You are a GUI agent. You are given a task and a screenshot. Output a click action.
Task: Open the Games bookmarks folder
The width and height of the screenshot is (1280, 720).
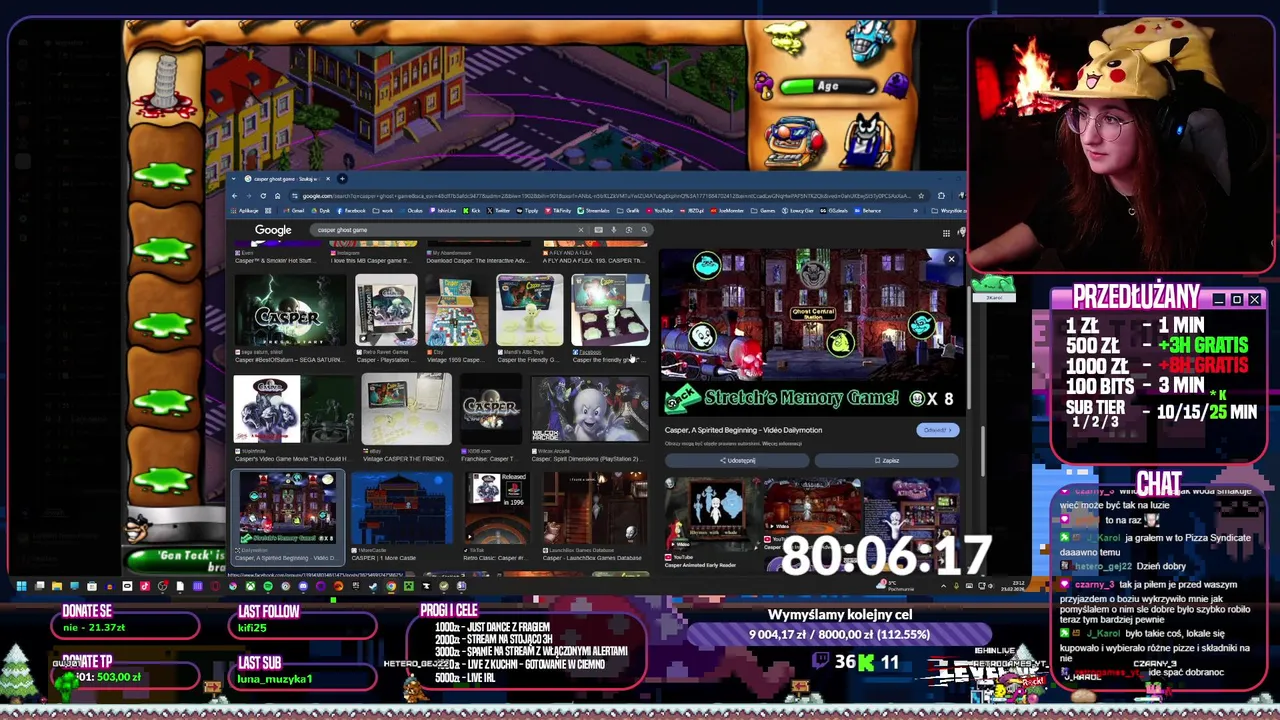pyautogui.click(x=763, y=211)
